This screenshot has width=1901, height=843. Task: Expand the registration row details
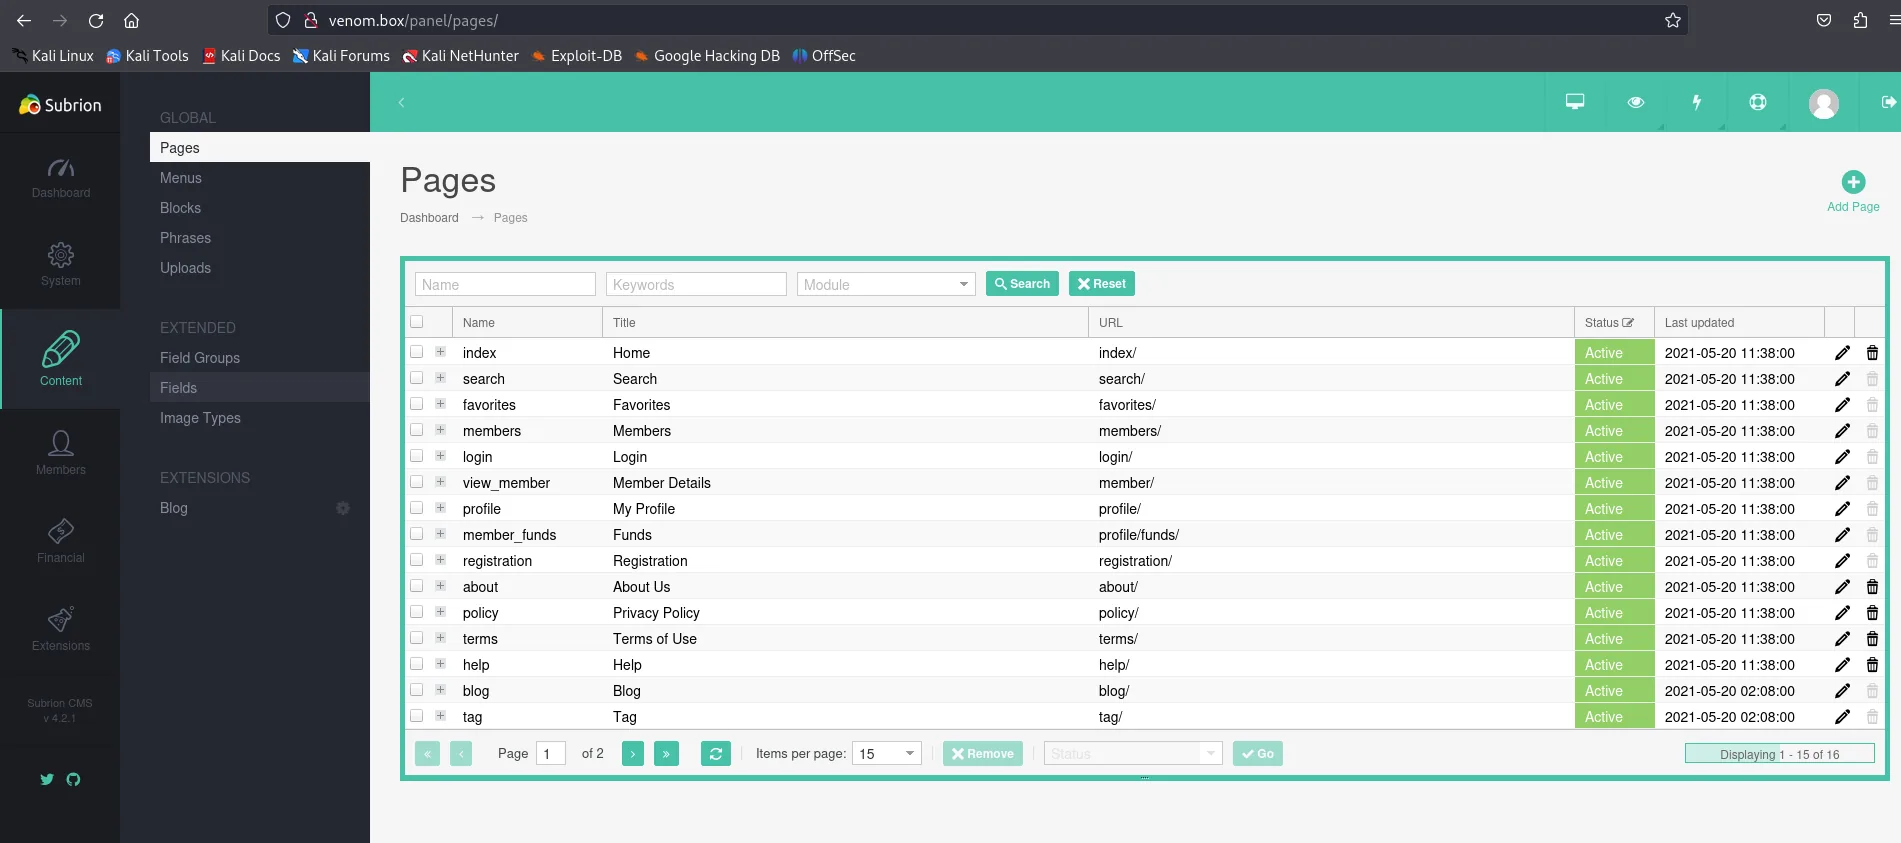coord(440,560)
